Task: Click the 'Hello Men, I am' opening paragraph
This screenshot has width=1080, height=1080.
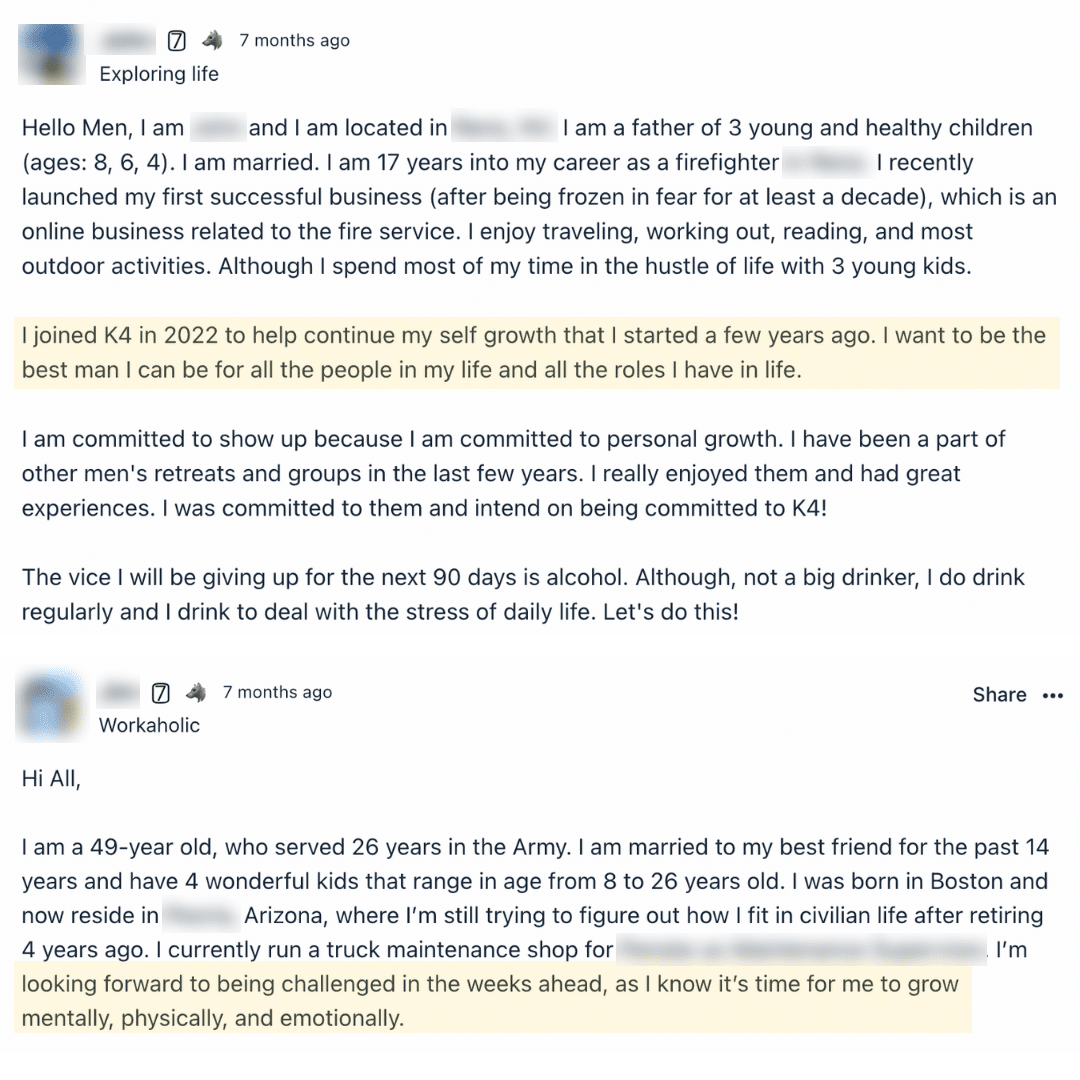Action: pyautogui.click(x=538, y=197)
